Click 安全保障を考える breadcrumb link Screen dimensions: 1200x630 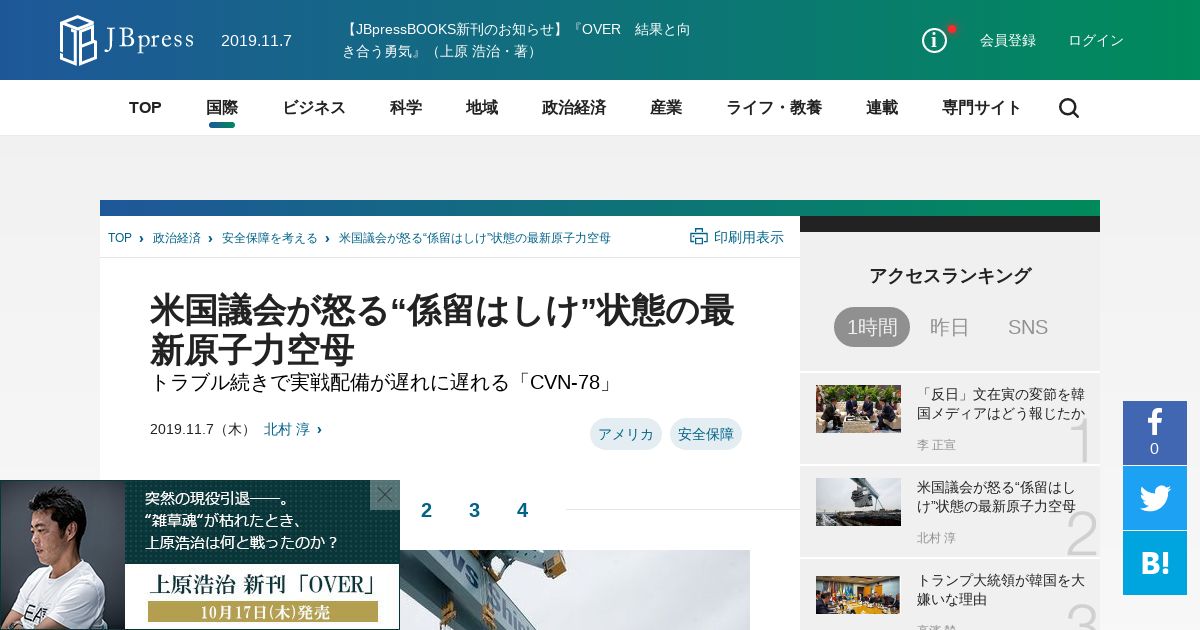coord(270,238)
